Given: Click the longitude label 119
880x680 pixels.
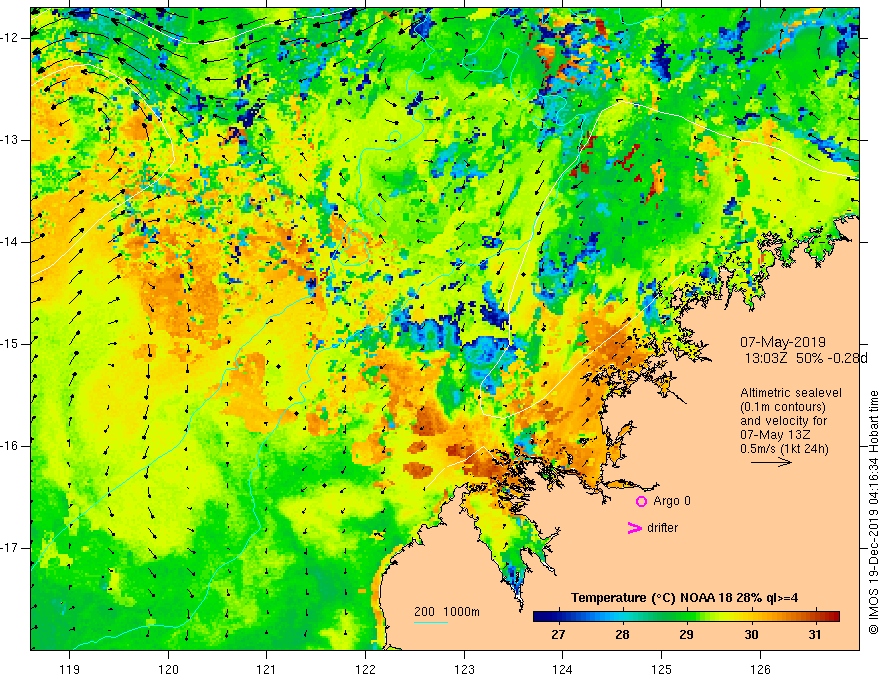Looking at the screenshot, I should pos(70,669).
